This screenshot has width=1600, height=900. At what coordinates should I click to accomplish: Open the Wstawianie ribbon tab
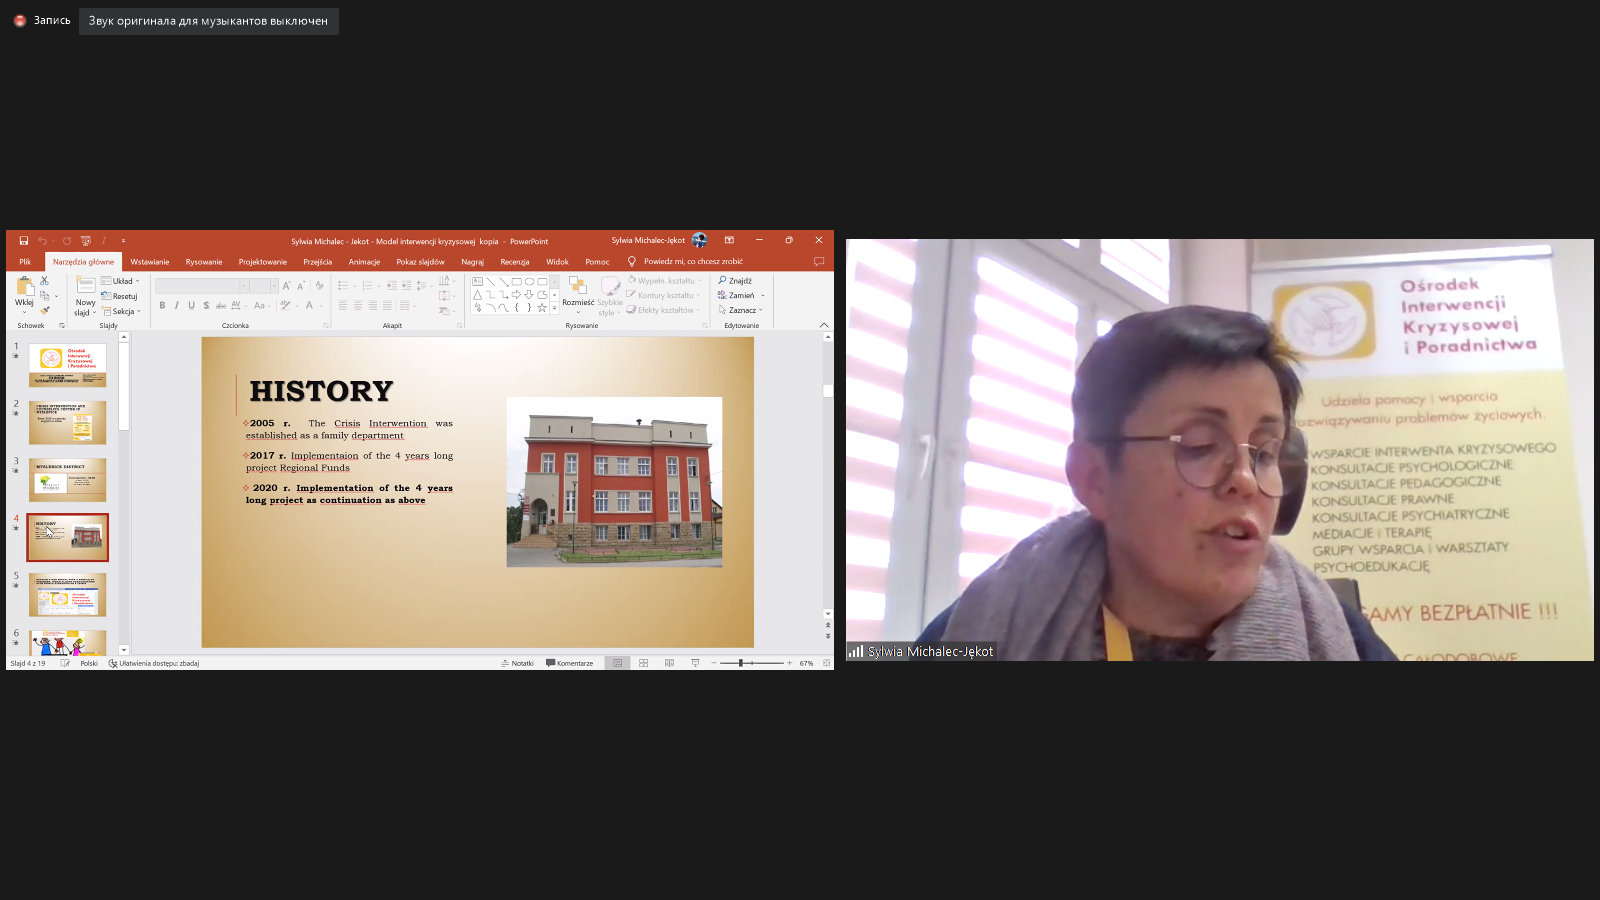click(150, 262)
